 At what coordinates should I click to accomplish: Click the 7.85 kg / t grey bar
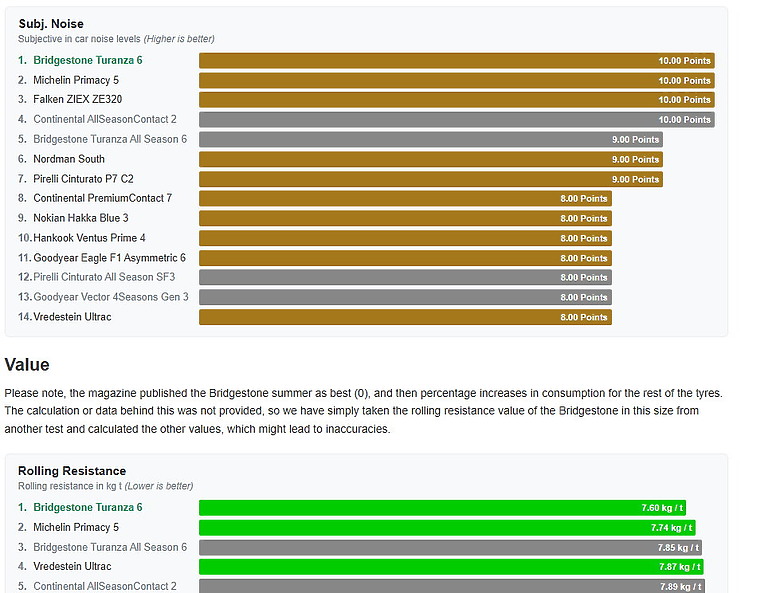(450, 548)
